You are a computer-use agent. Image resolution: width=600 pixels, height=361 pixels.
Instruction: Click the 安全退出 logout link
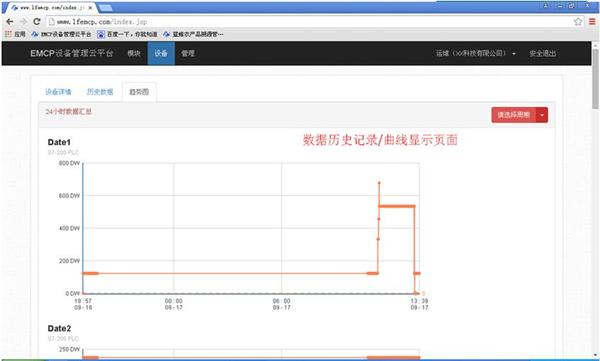coord(543,54)
